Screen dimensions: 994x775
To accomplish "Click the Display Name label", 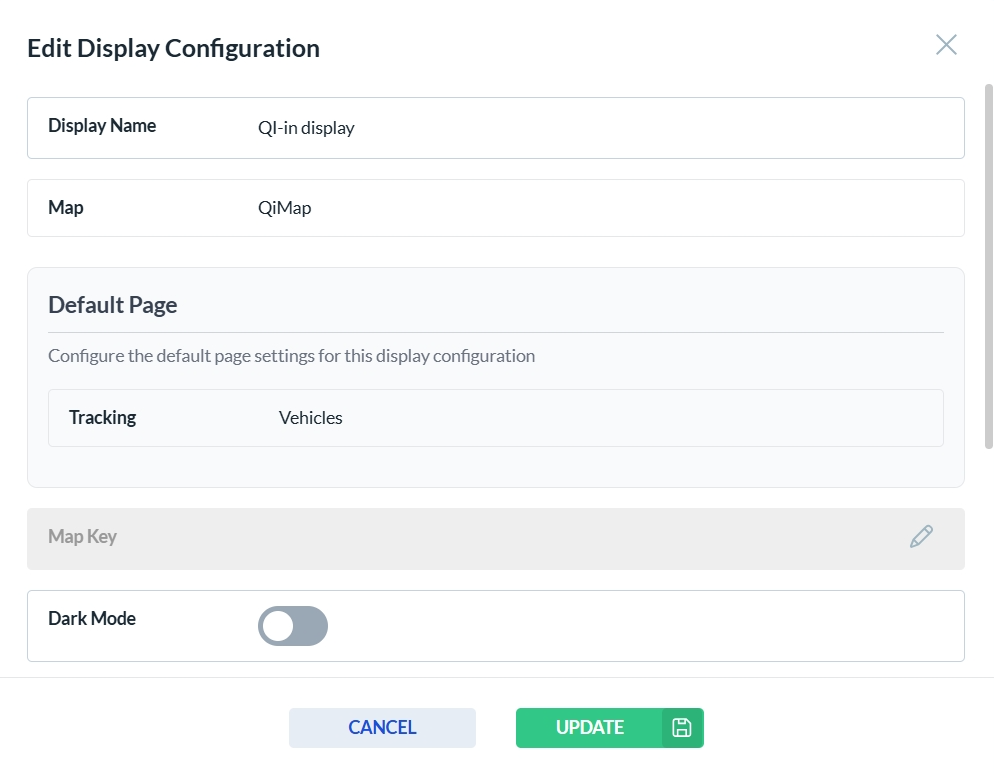I will 102,126.
